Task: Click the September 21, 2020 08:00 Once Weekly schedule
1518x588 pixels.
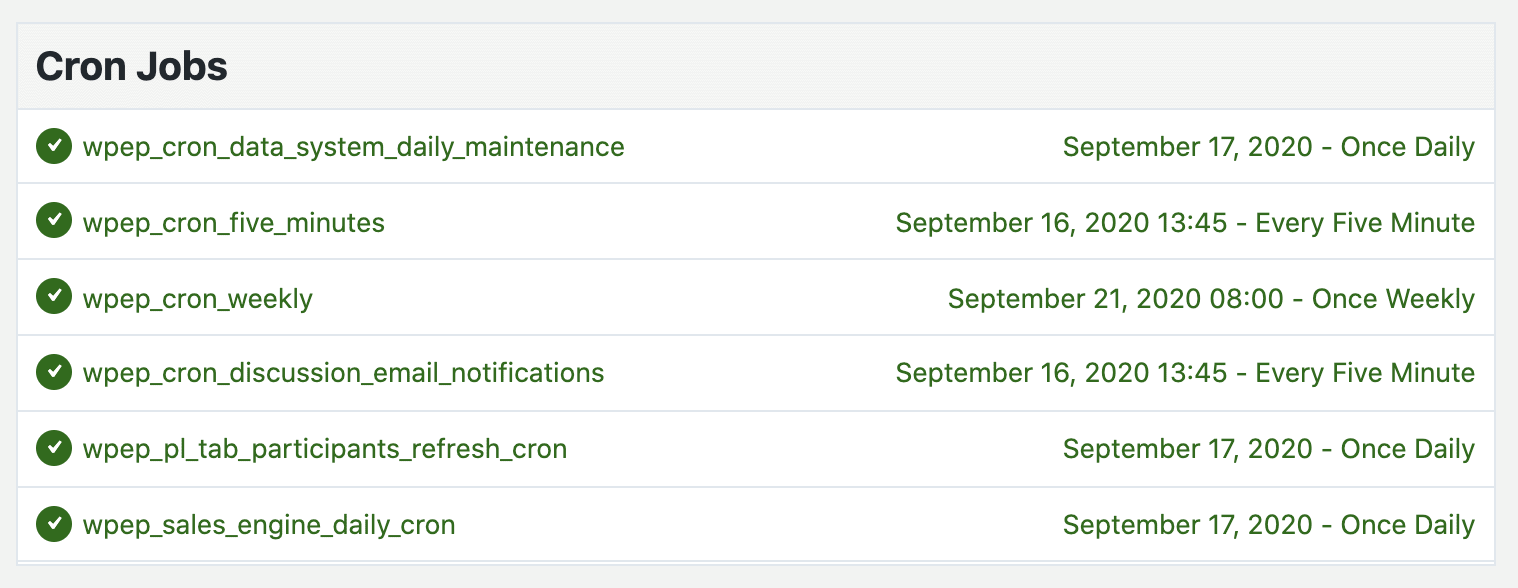Action: (1211, 299)
